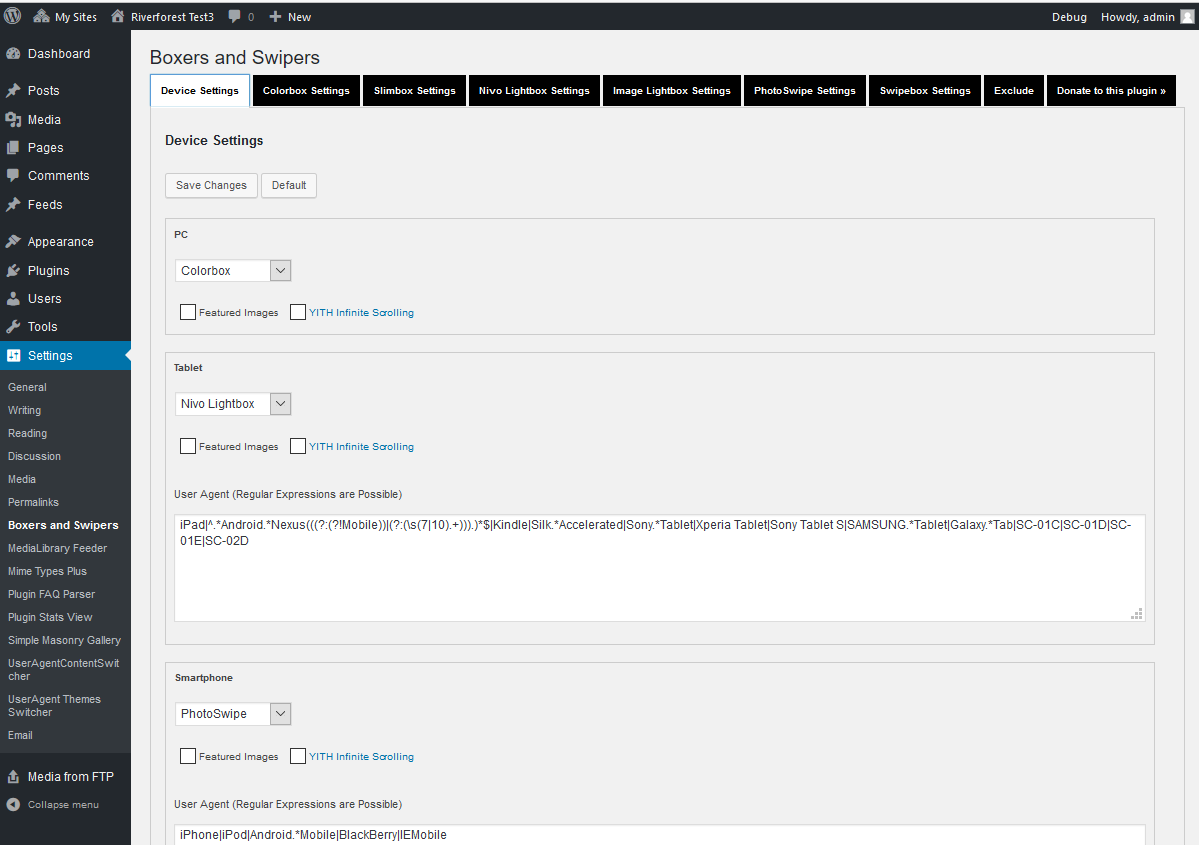Open the Smartphone dropdown showing PhotoSwipe
Screen dimensions: 1199x845
233,713
